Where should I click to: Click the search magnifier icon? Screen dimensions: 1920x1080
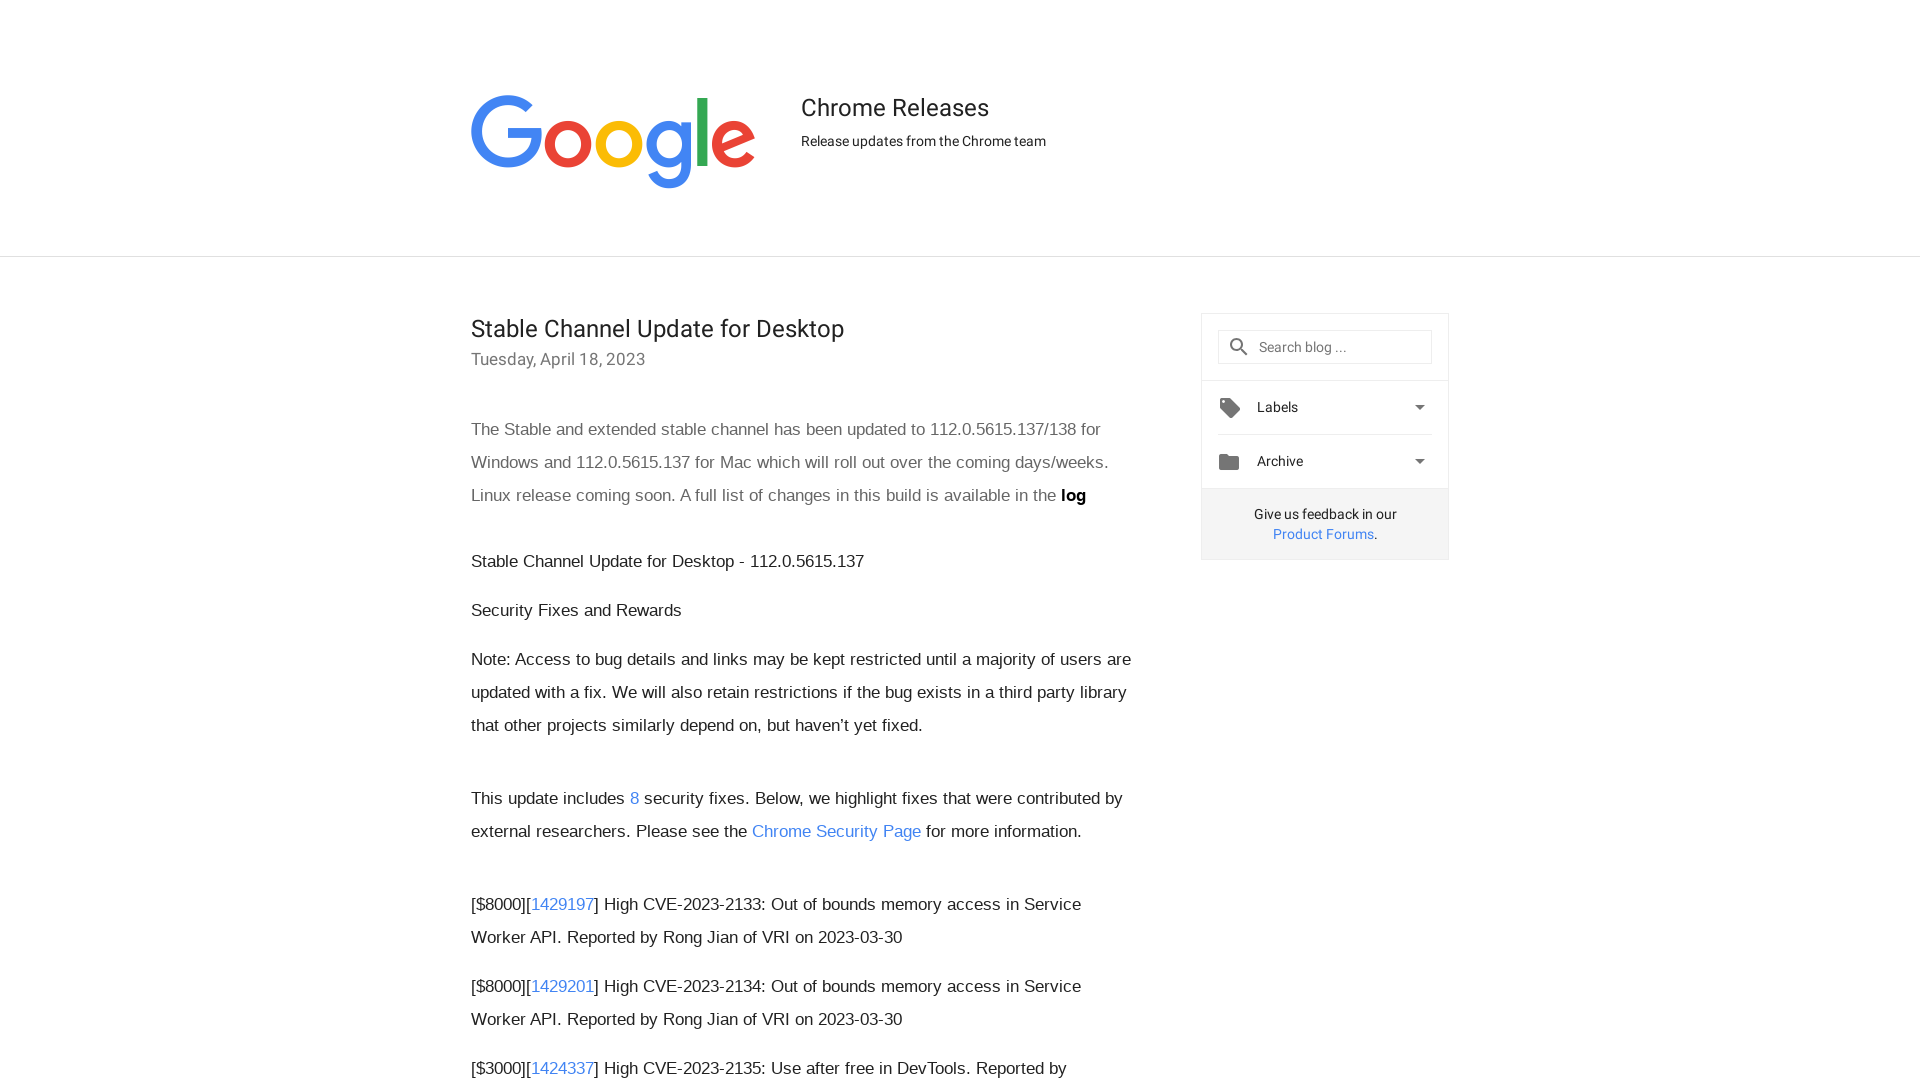[1238, 345]
